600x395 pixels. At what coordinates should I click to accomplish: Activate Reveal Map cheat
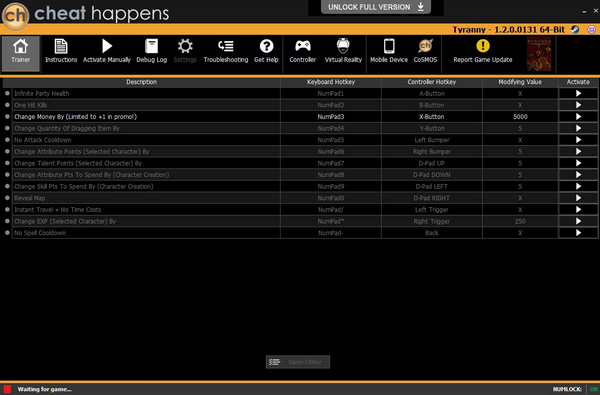coord(578,198)
